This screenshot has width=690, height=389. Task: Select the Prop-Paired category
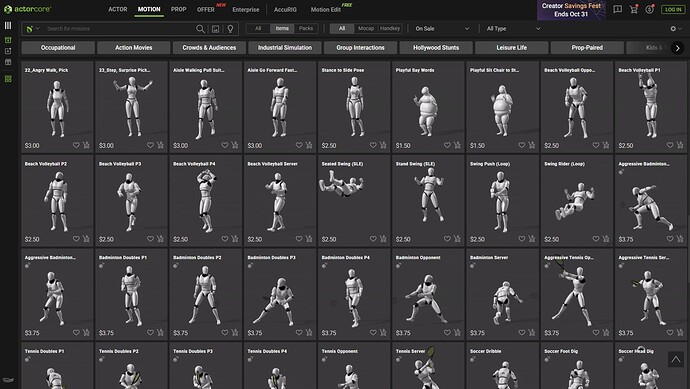[587, 48]
